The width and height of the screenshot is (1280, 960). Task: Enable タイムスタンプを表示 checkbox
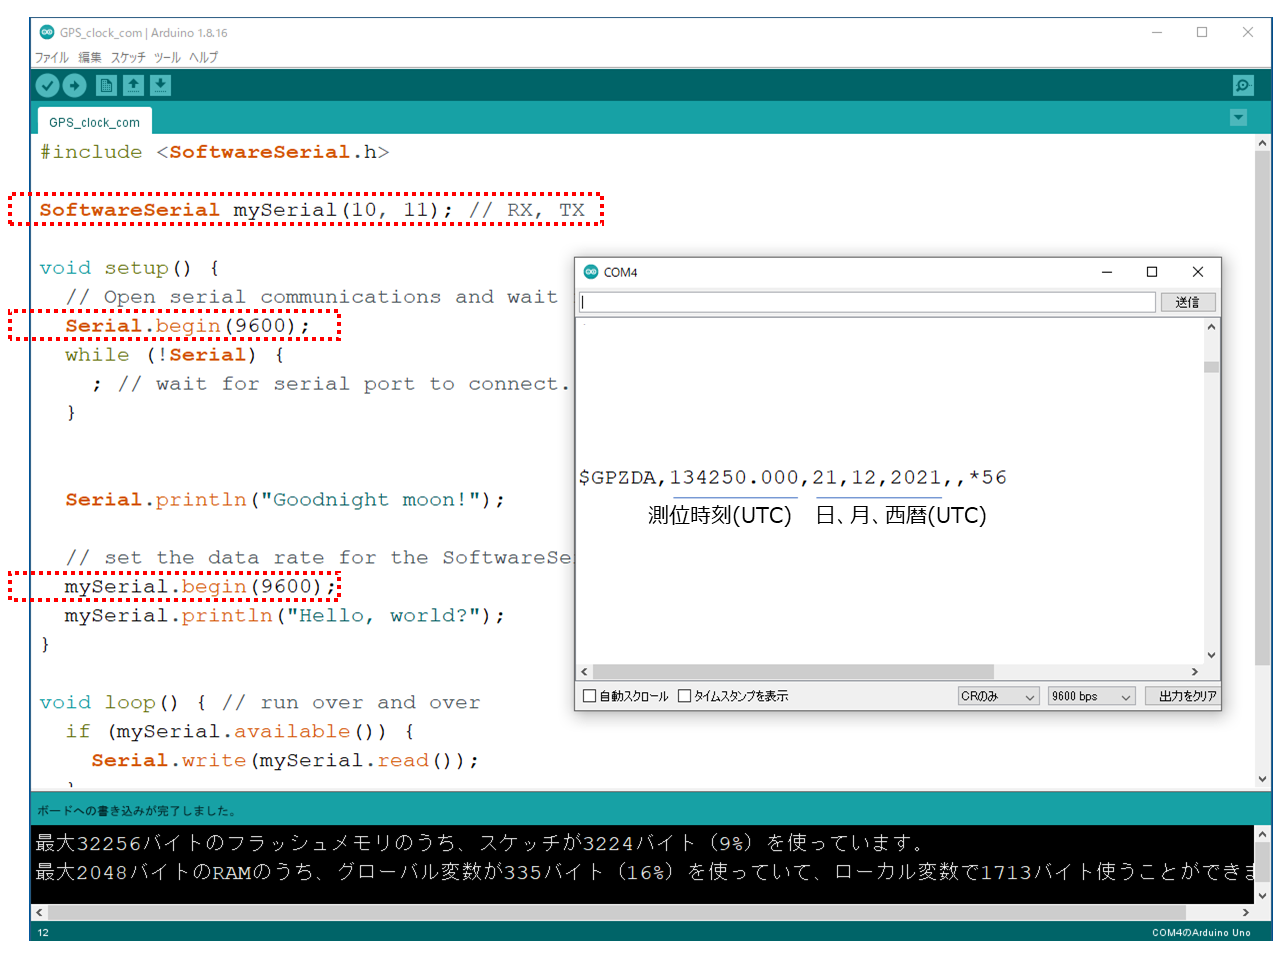click(x=685, y=695)
